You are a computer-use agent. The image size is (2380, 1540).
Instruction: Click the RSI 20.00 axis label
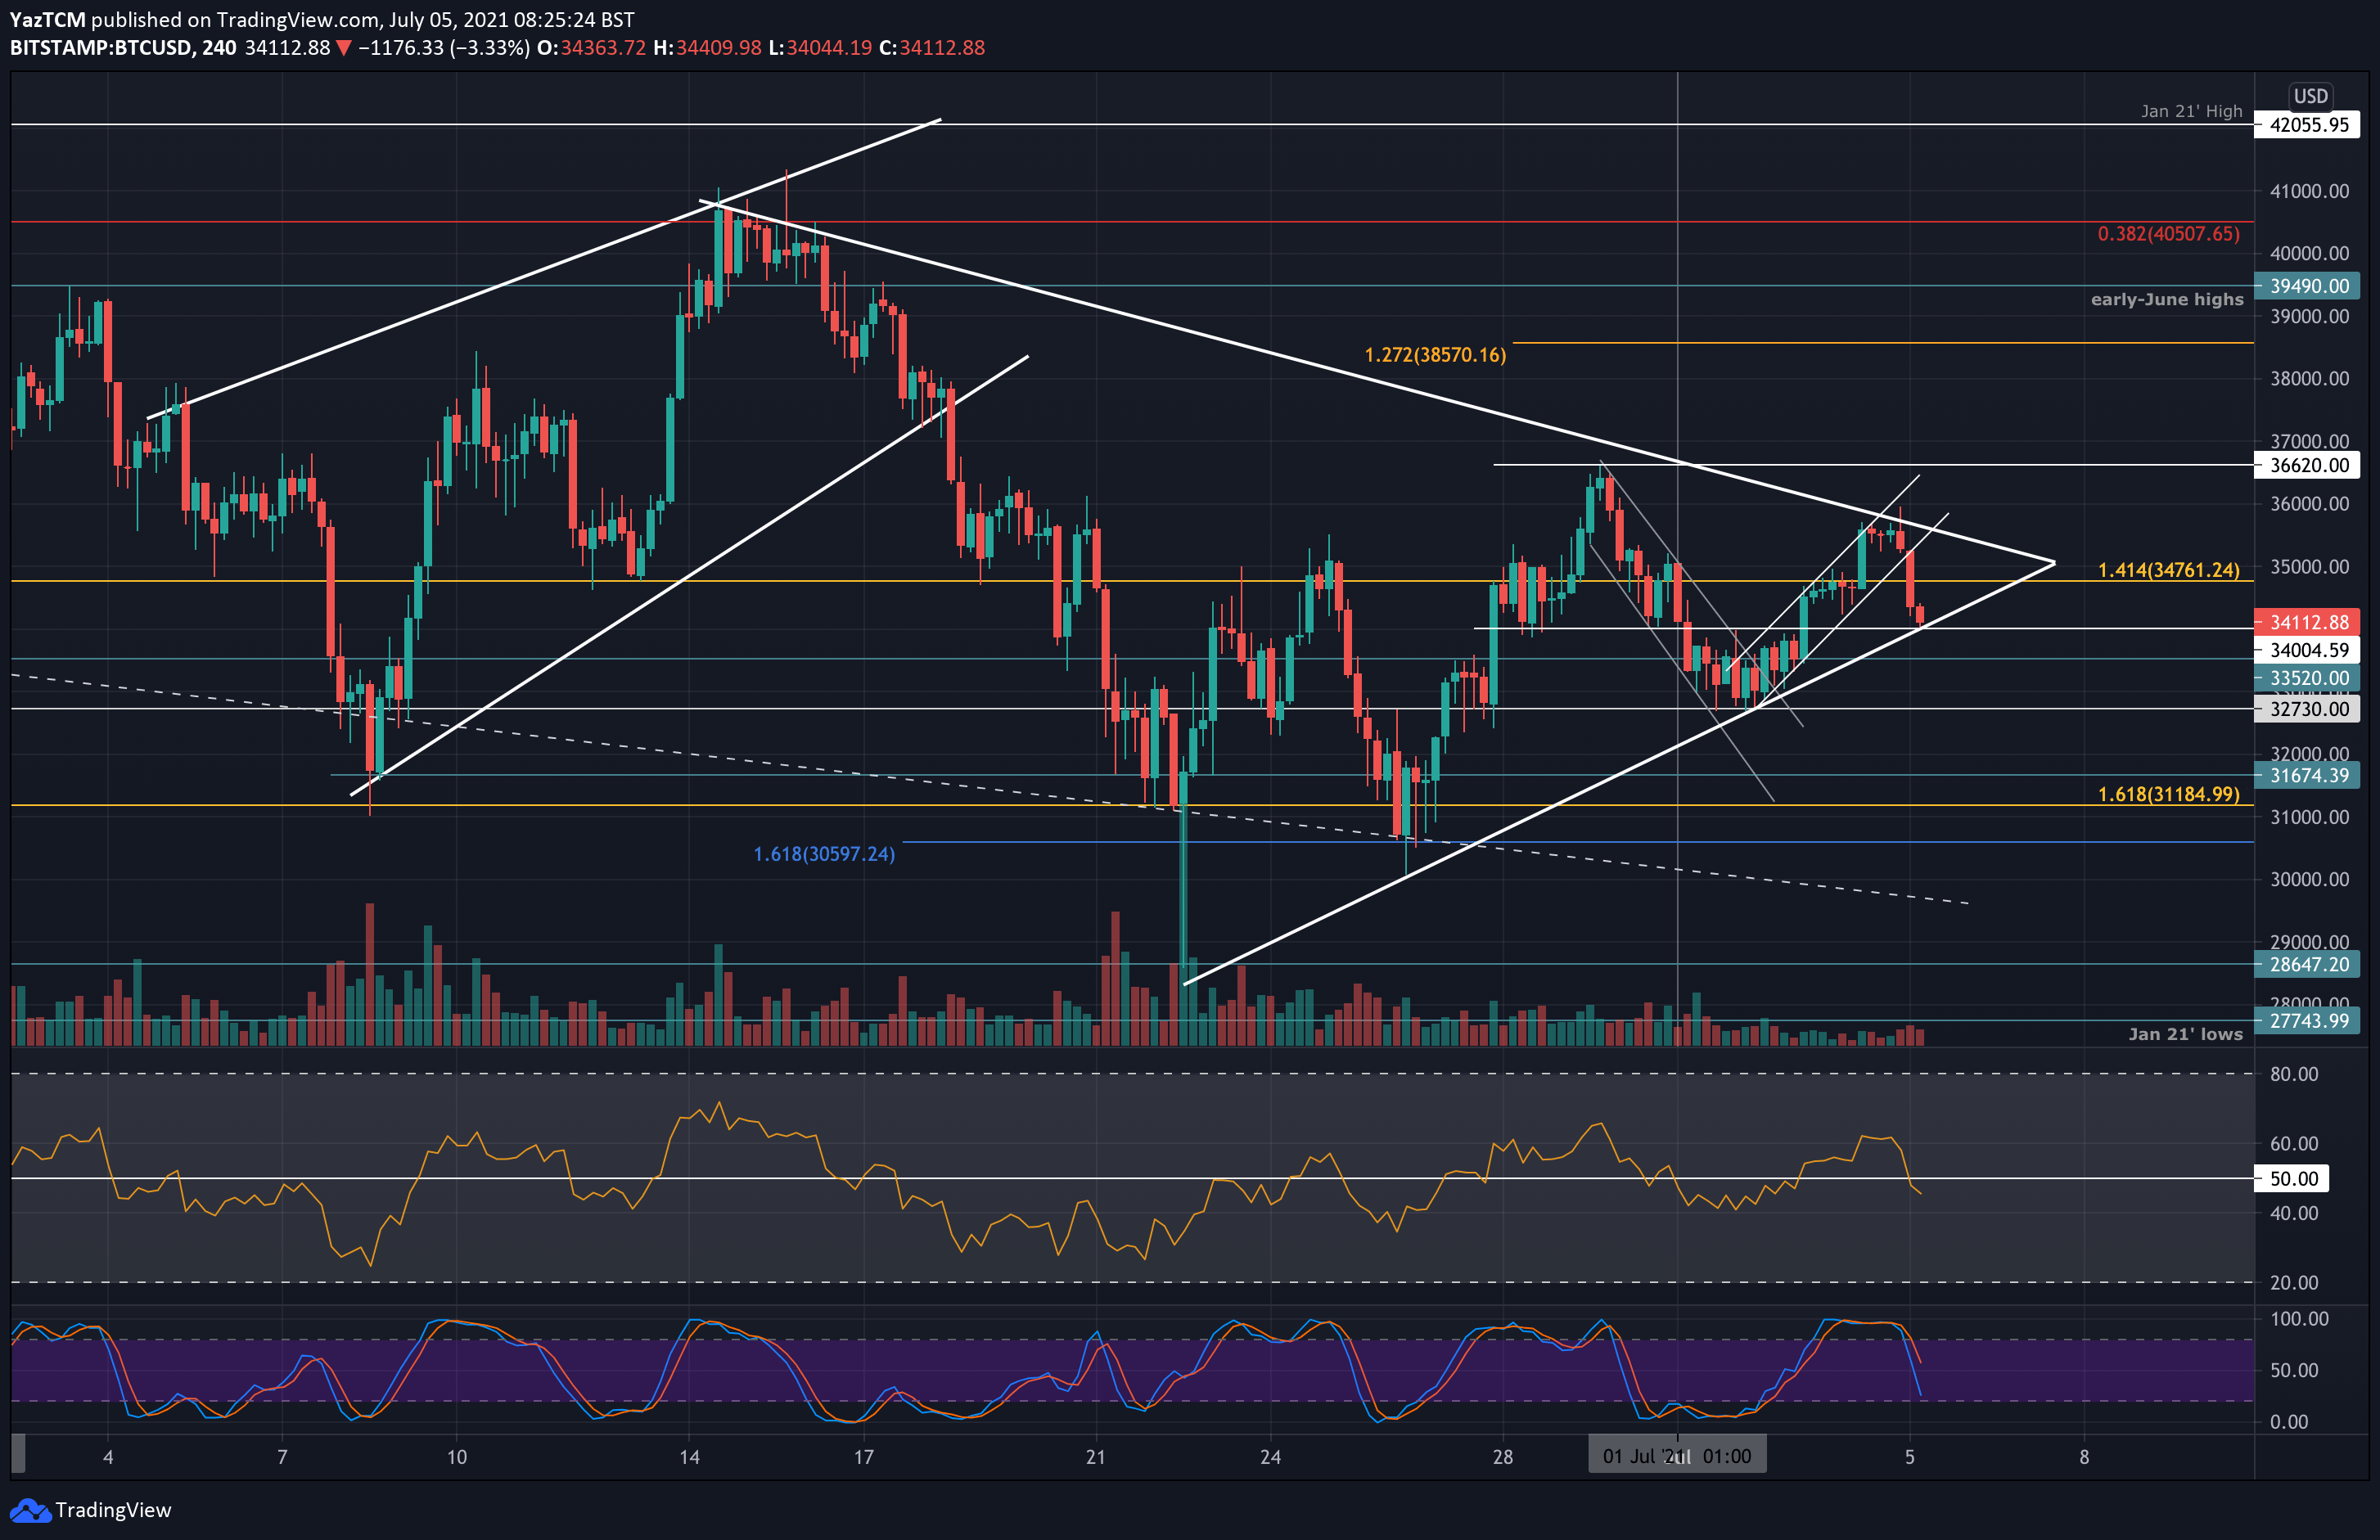[x=2294, y=1282]
